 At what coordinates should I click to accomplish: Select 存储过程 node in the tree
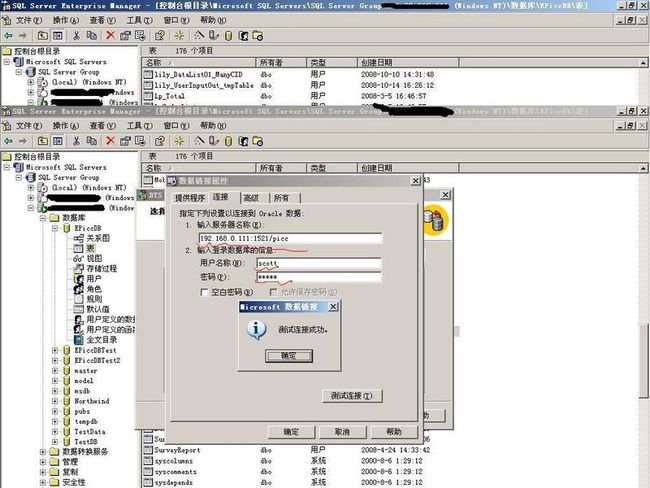(x=102, y=268)
